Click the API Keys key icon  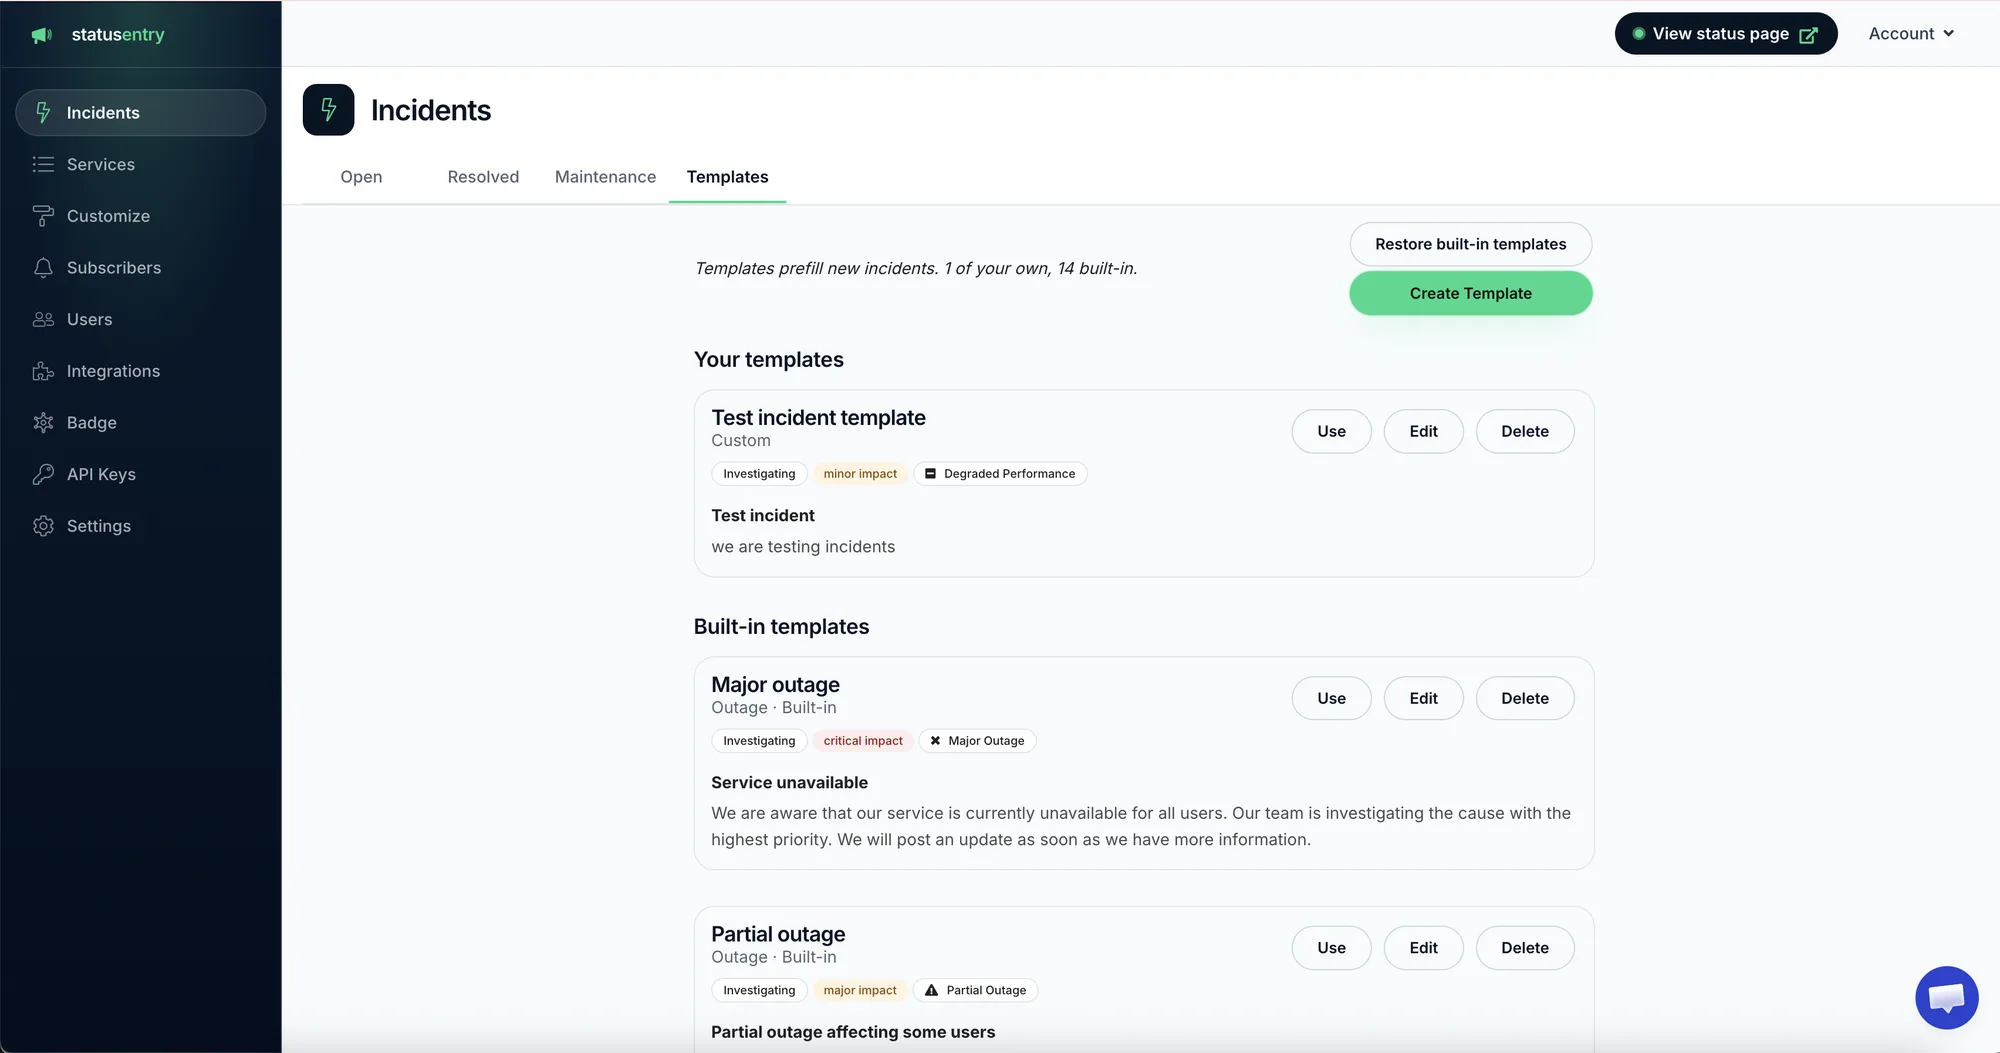coord(43,474)
